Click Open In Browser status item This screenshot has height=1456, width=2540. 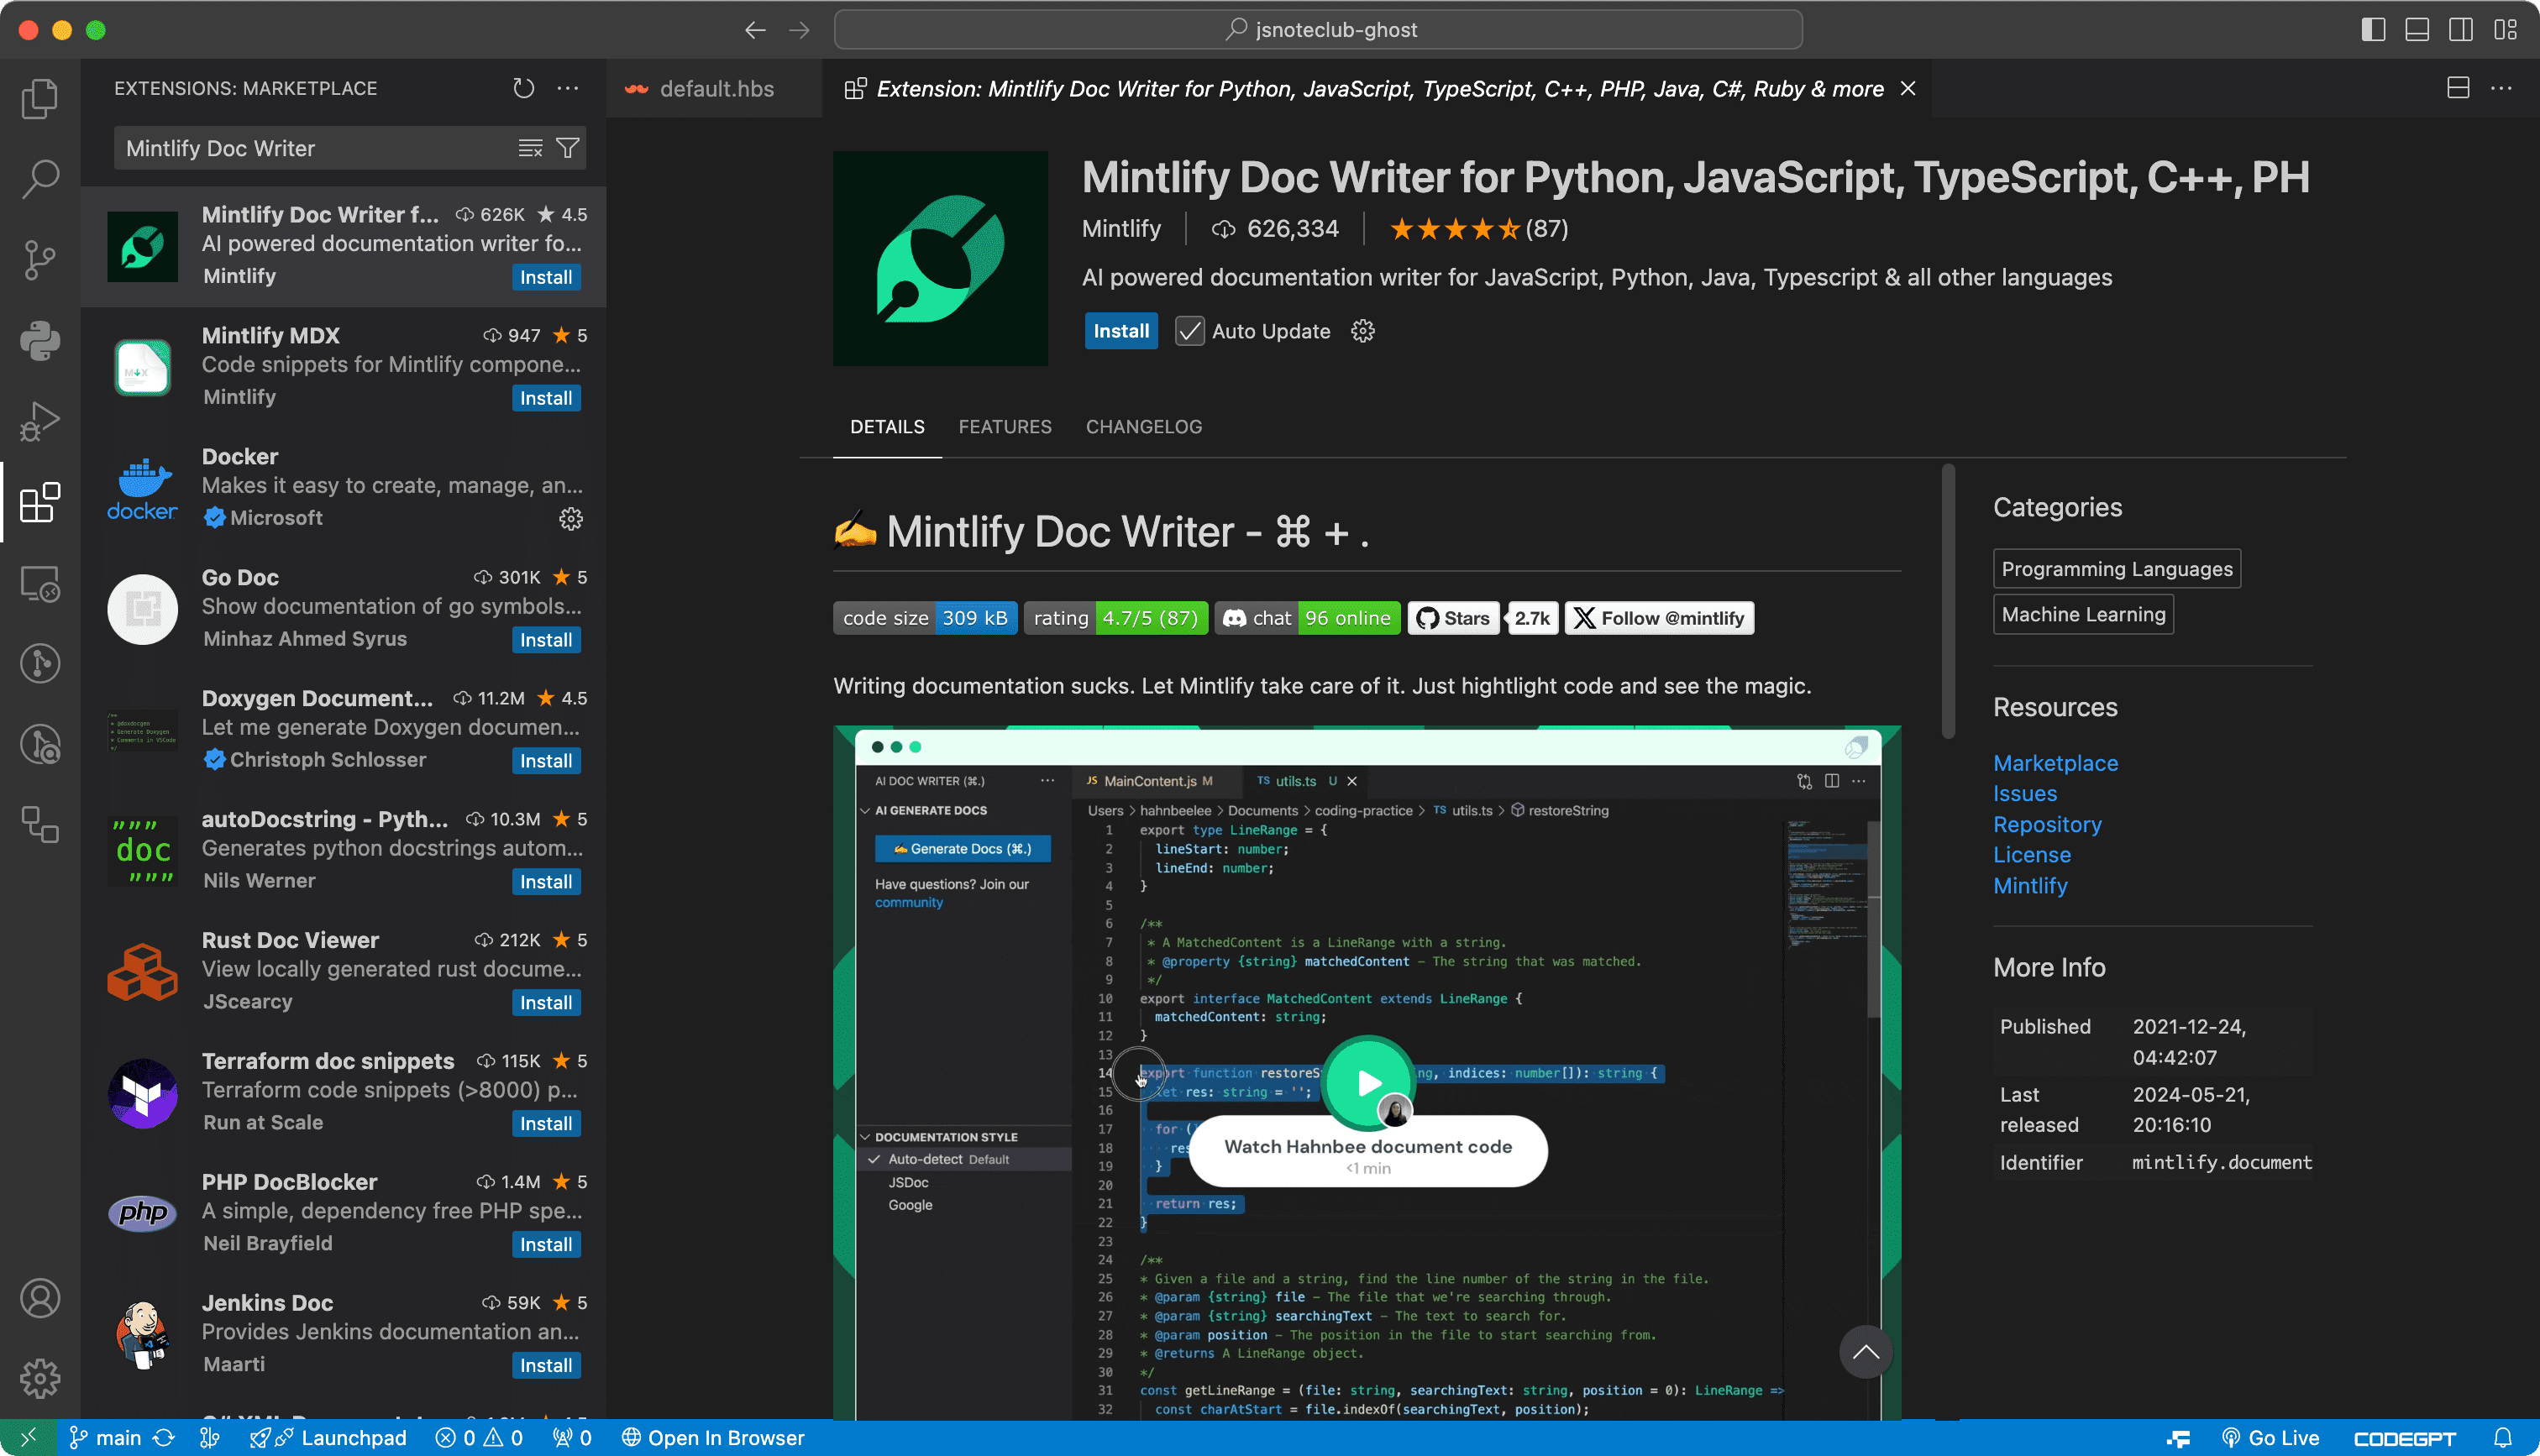pos(713,1438)
